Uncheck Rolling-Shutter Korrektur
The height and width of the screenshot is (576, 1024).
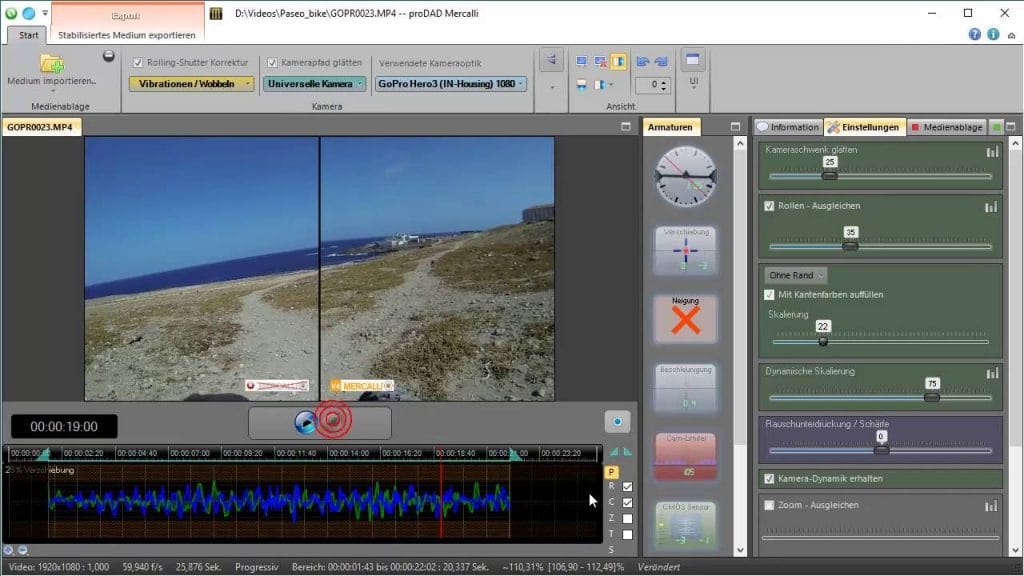tap(138, 61)
